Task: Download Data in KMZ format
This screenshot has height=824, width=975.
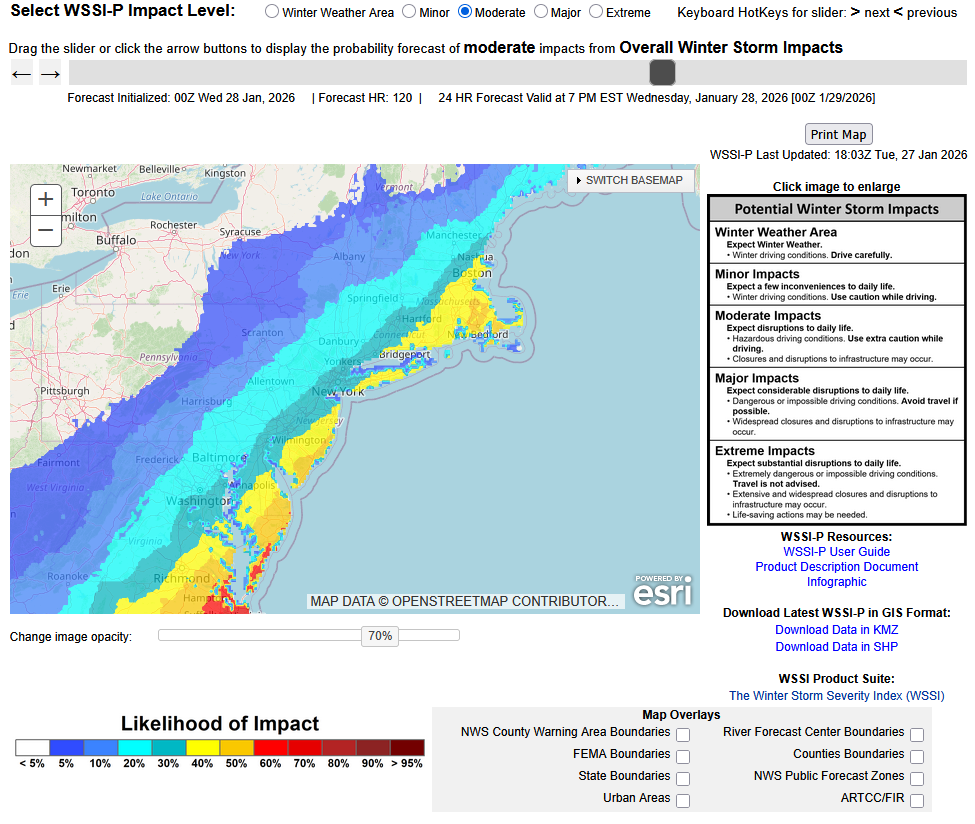Action: [836, 630]
